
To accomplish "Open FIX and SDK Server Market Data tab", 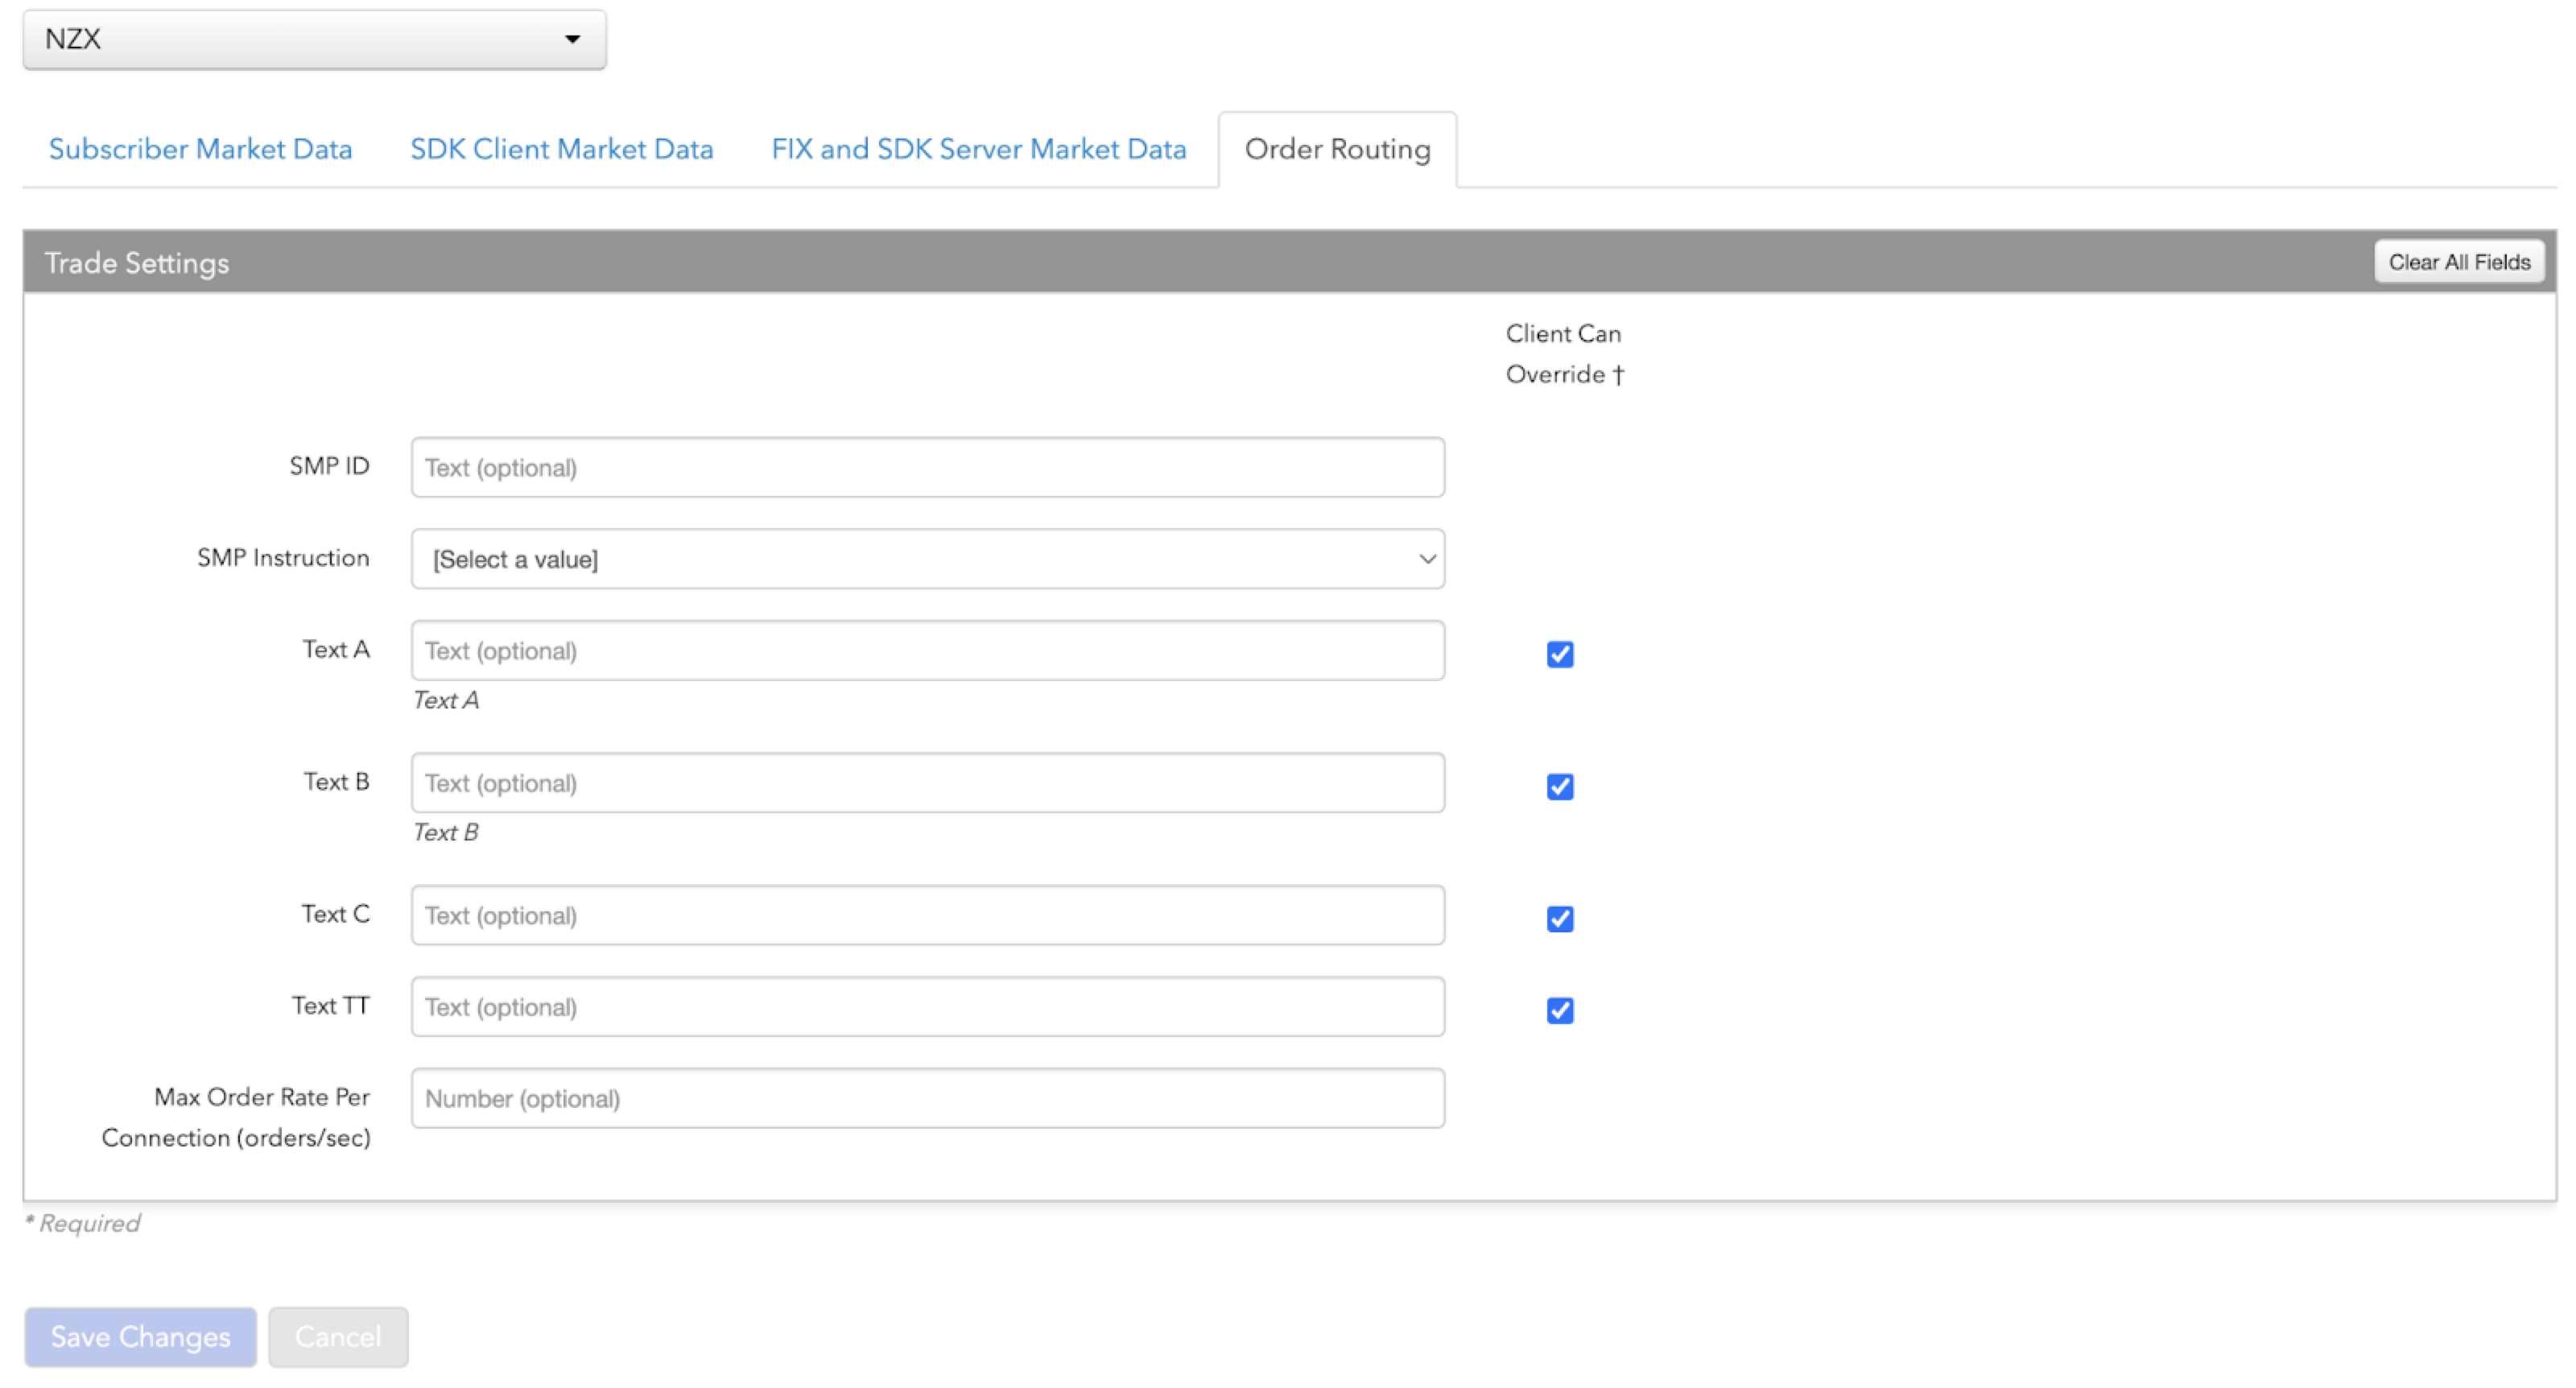I will (x=979, y=149).
